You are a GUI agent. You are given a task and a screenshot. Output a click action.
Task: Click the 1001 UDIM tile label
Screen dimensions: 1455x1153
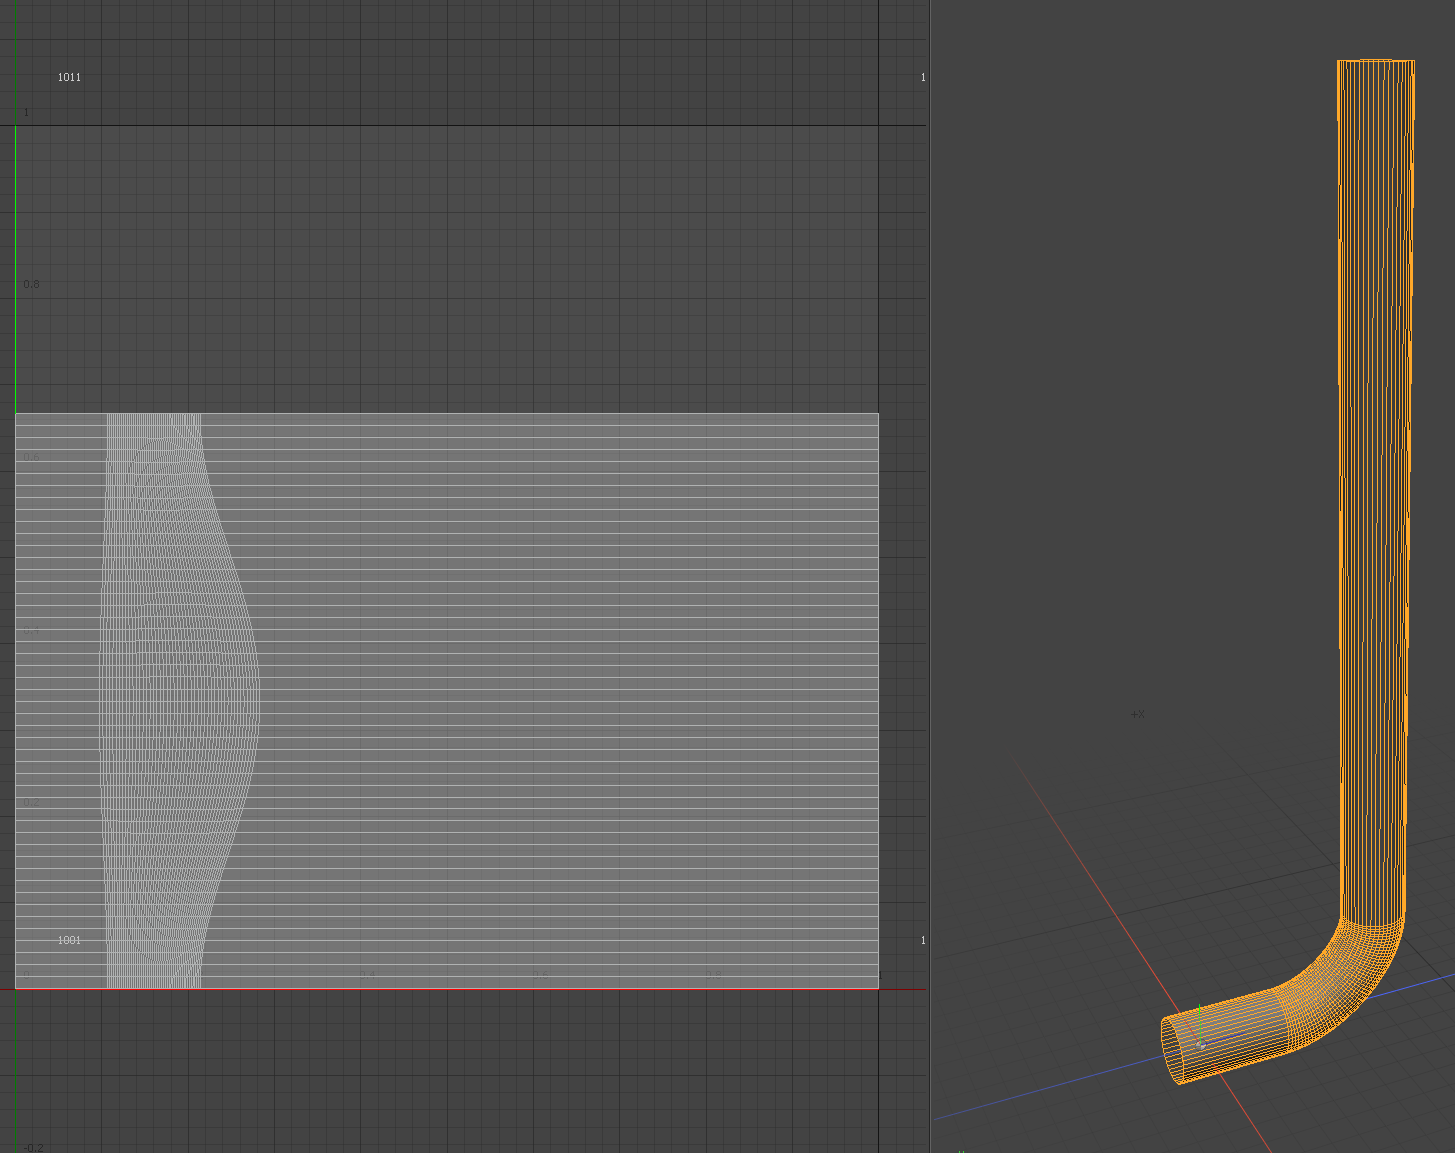point(69,940)
